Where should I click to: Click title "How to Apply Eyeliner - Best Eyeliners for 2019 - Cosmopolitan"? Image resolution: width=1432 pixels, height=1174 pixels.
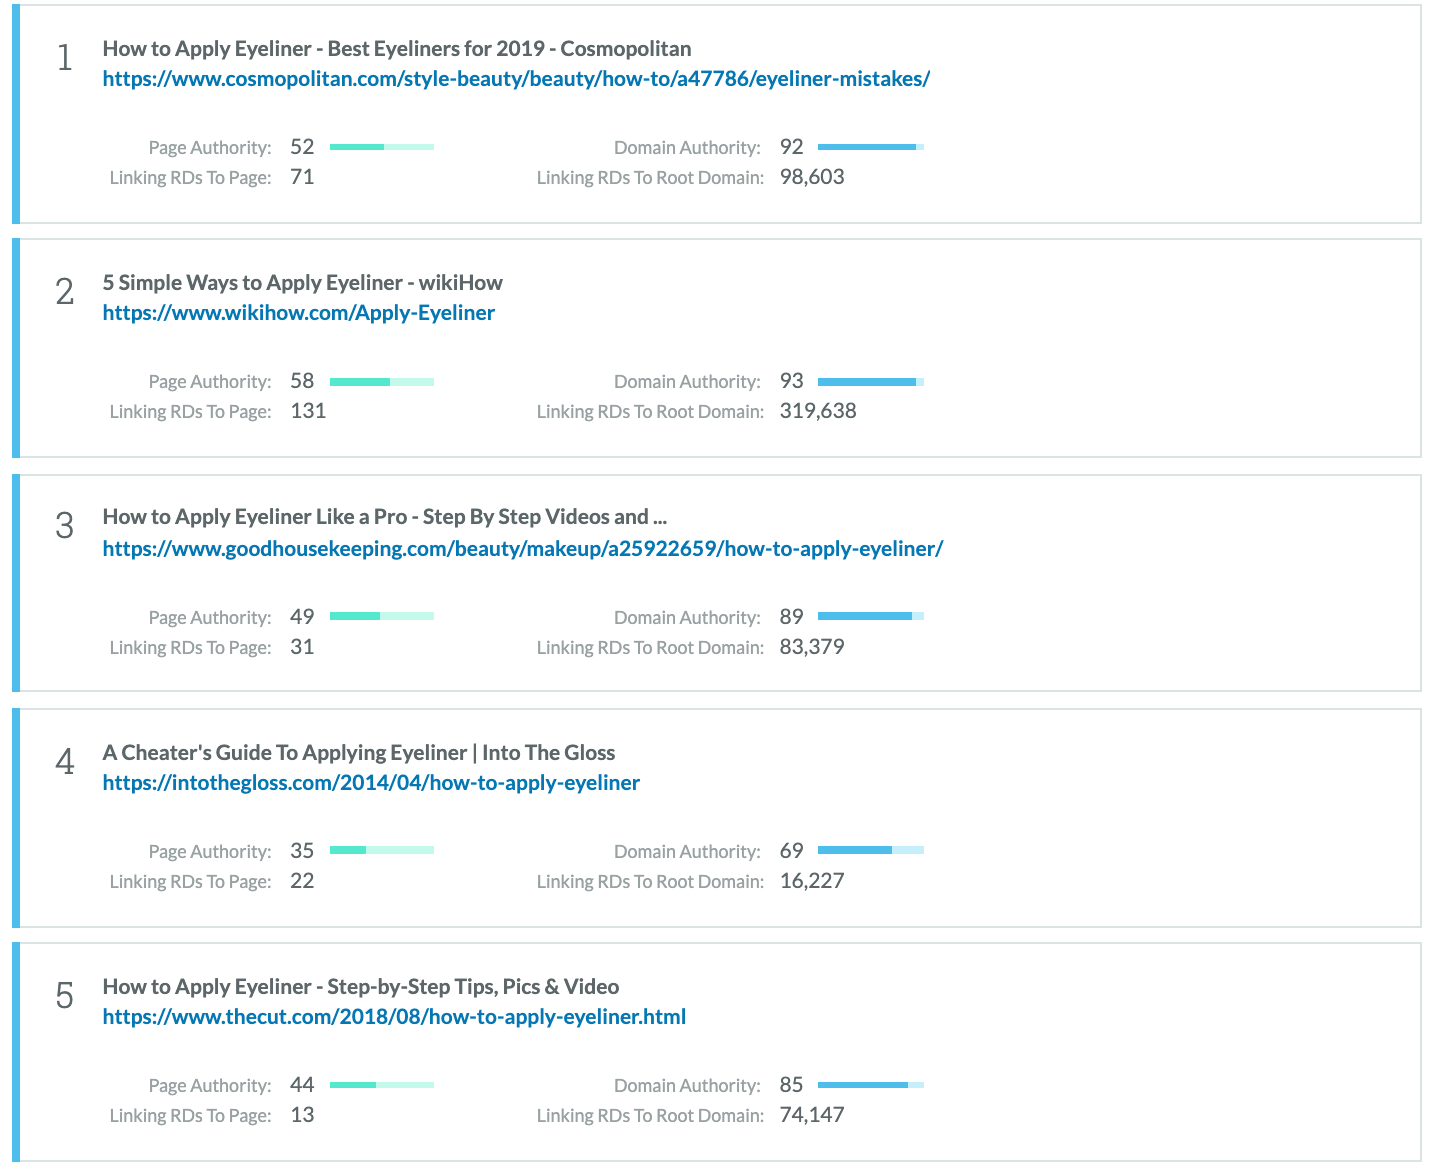tap(397, 49)
